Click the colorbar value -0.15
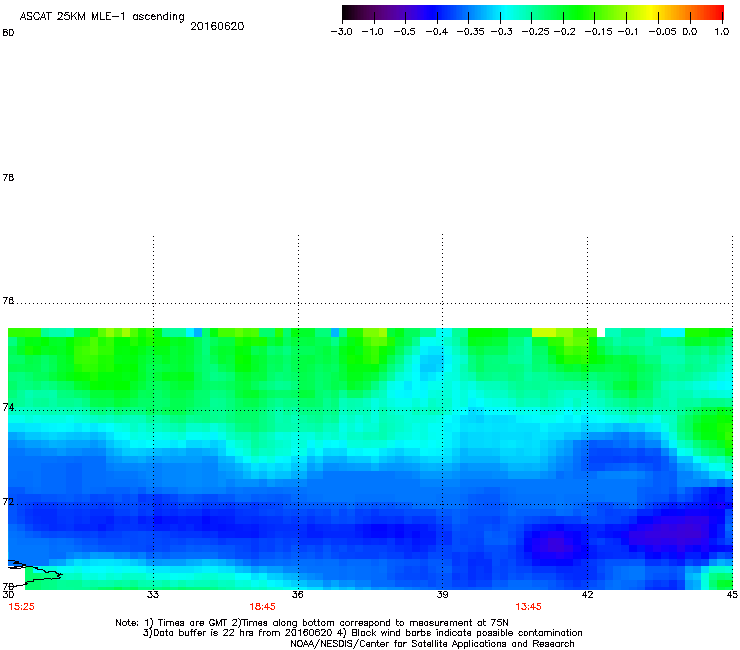Viewport: 740px width, 650px height. [598, 32]
